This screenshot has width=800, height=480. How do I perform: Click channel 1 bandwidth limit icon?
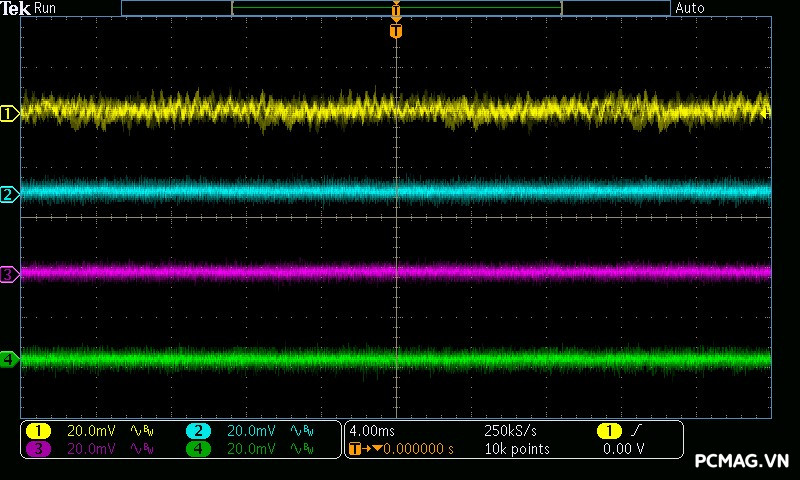pyautogui.click(x=142, y=431)
